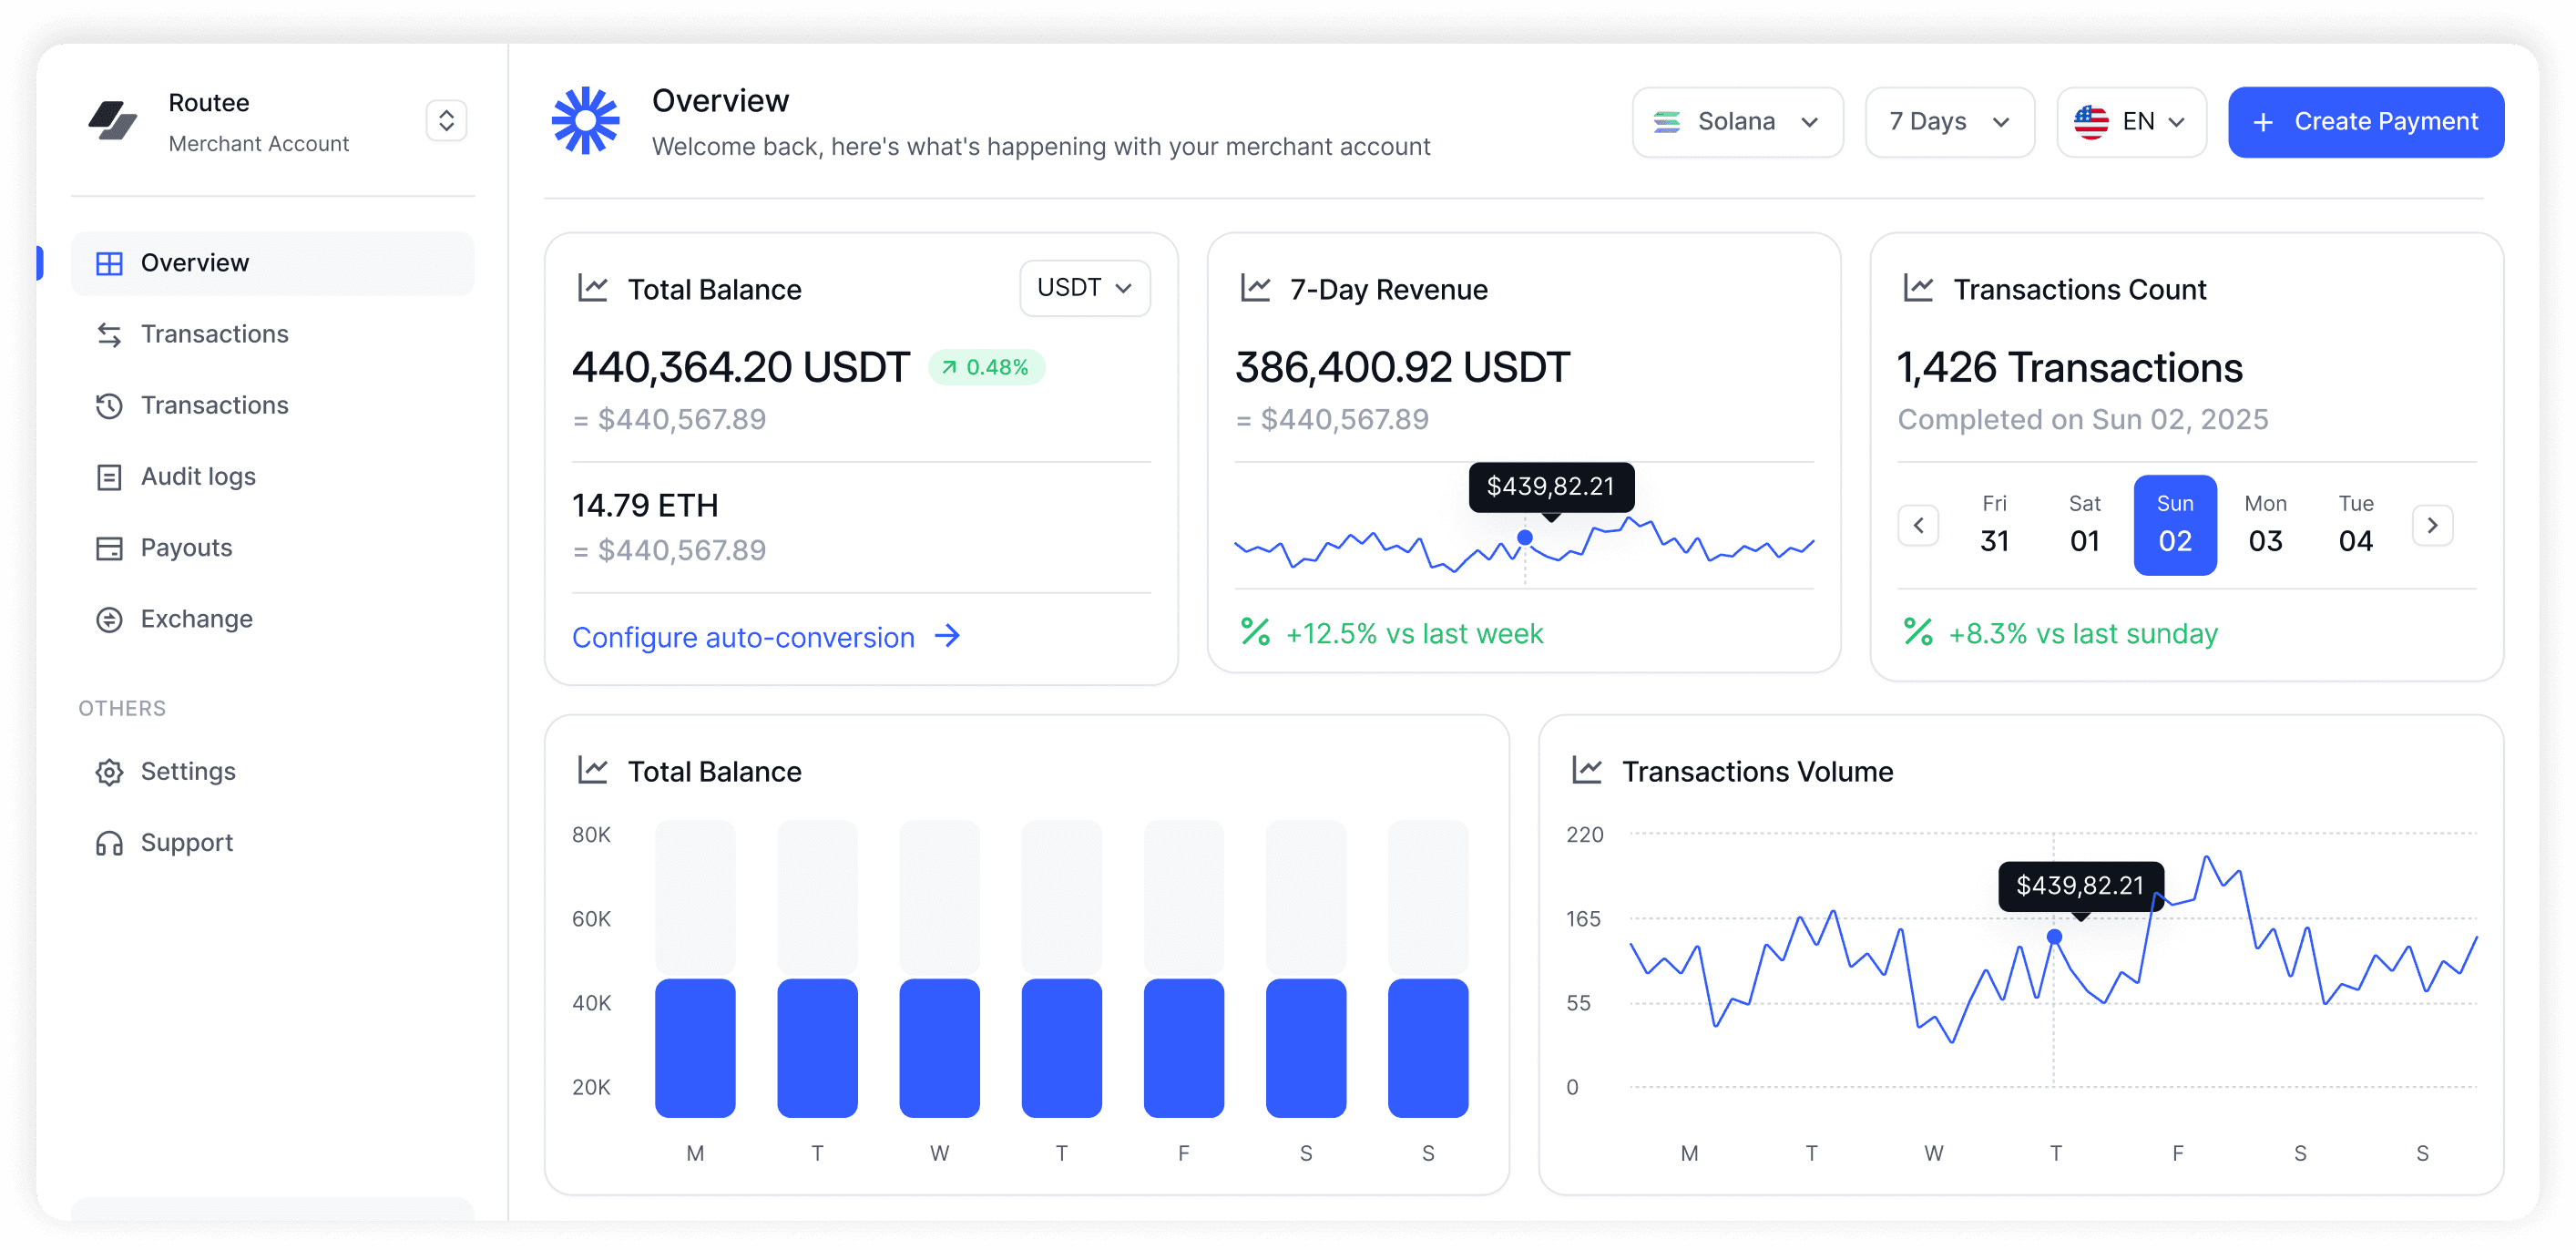This screenshot has width=2576, height=1250.
Task: Click the Payouts card icon
Action: 109,548
